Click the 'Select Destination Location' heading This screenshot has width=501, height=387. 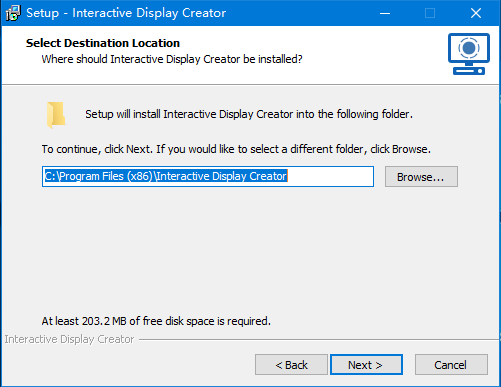(103, 43)
